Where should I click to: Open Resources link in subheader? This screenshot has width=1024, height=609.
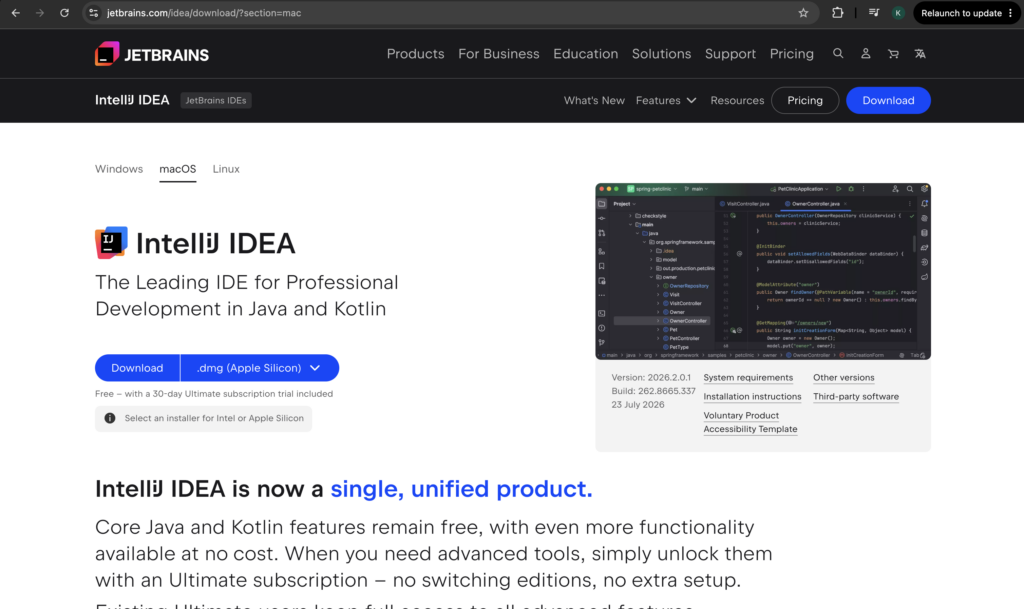(737, 101)
